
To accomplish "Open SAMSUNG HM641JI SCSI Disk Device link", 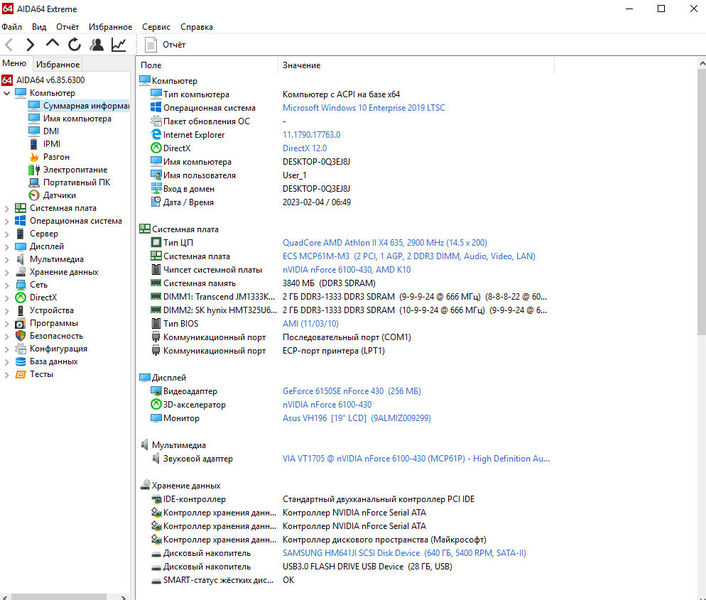I will click(404, 553).
